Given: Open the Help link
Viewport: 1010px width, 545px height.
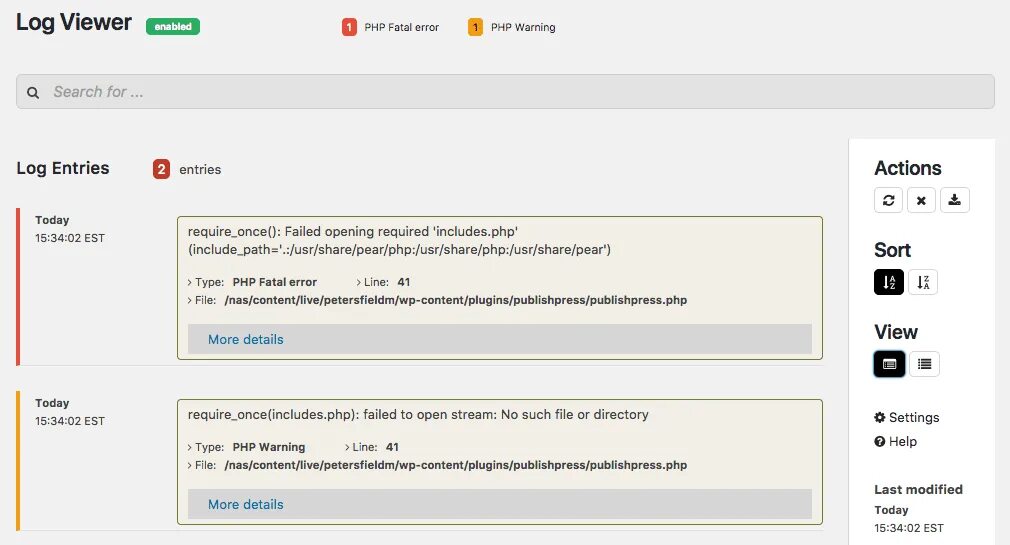Looking at the screenshot, I should tap(896, 441).
